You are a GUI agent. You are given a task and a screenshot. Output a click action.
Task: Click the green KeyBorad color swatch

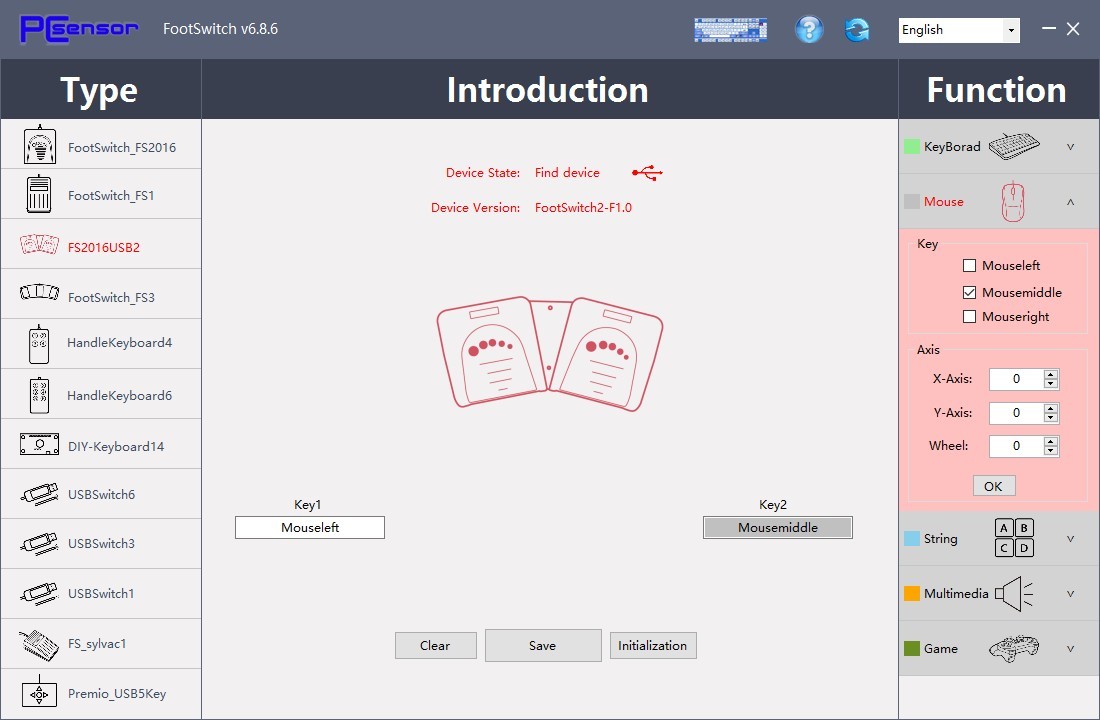point(912,147)
